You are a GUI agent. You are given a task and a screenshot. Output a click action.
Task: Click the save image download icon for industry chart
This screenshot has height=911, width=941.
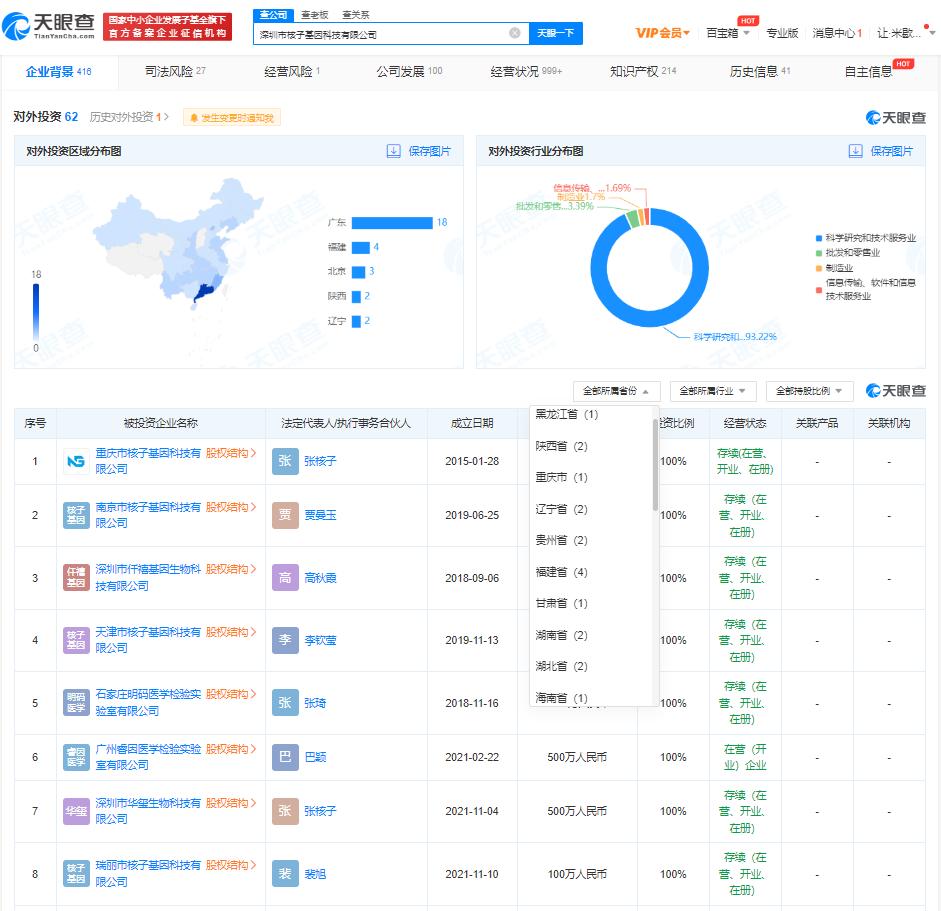point(855,151)
